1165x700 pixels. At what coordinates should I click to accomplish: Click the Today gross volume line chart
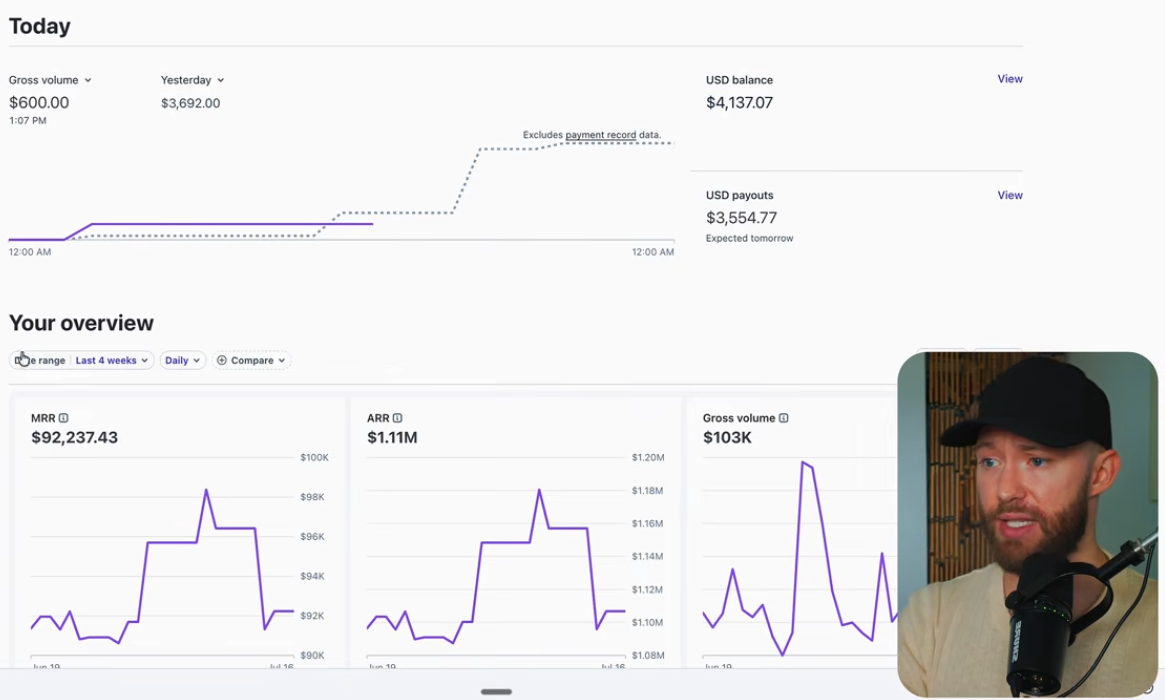pos(342,189)
